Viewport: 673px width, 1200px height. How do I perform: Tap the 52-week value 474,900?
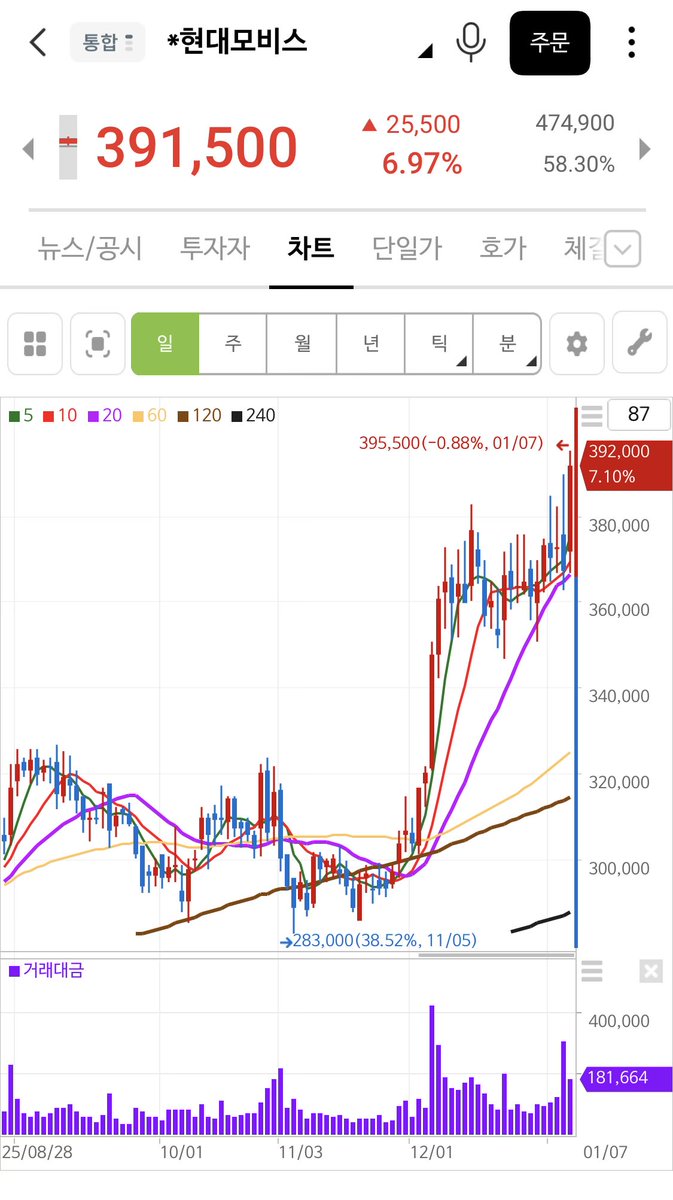tap(575, 123)
